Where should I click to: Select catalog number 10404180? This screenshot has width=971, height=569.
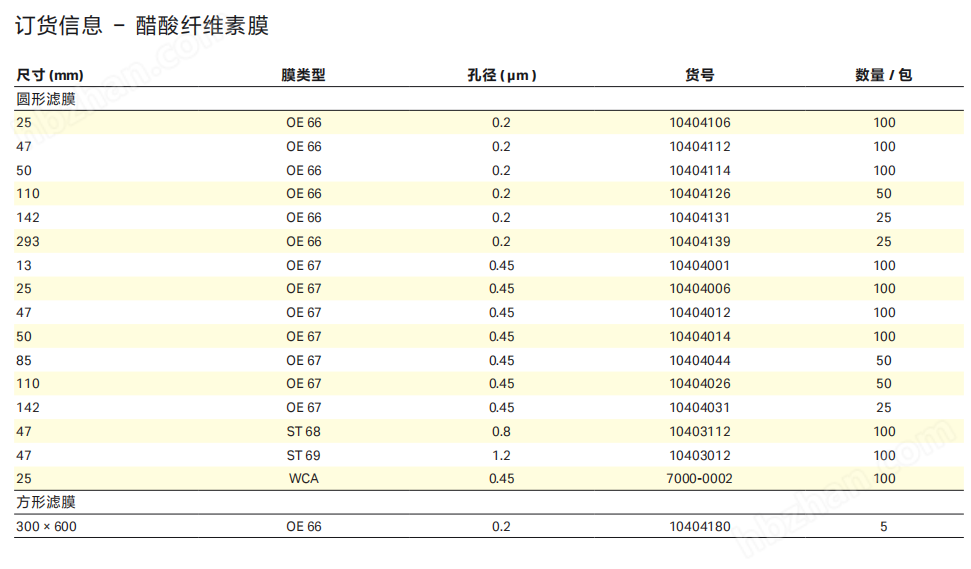tap(699, 526)
